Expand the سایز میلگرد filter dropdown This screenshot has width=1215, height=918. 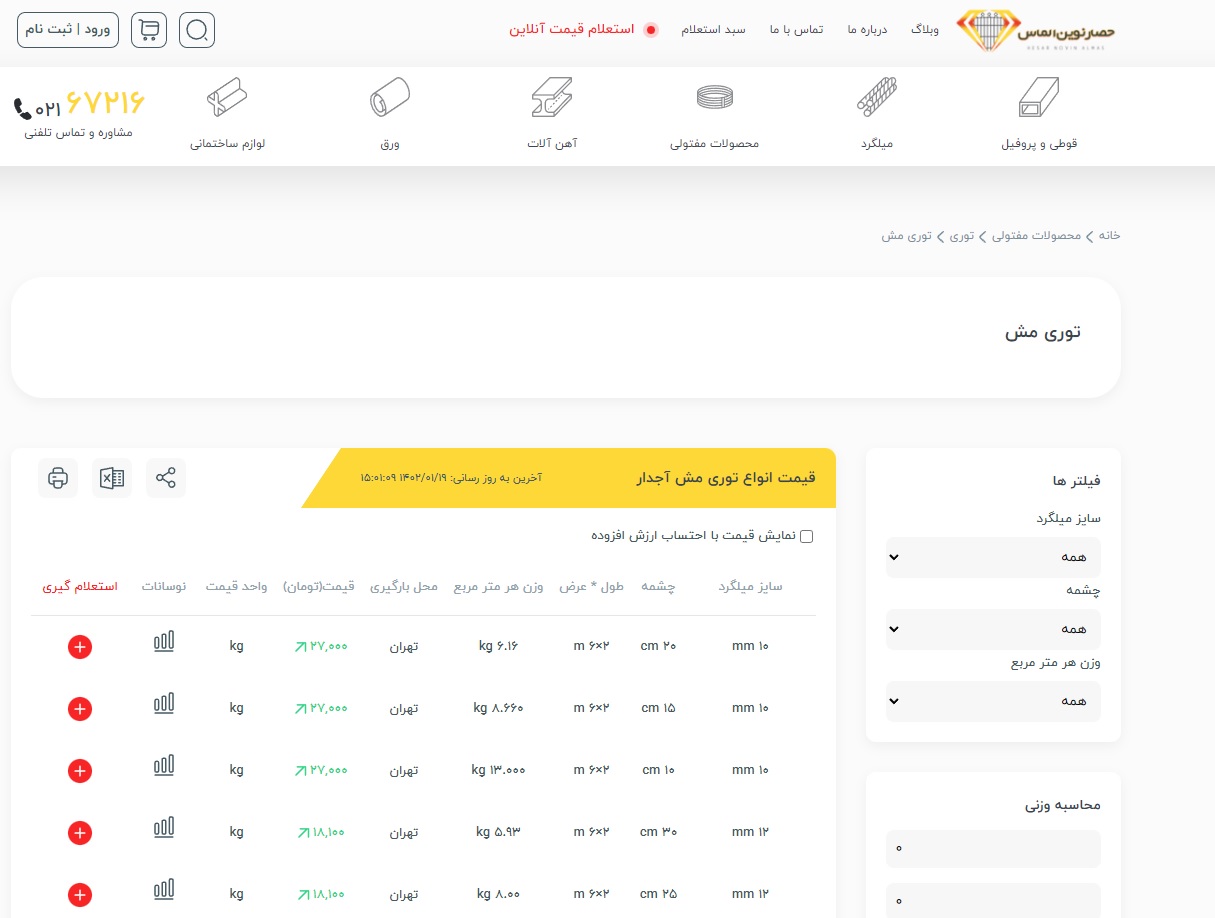[x=993, y=557]
